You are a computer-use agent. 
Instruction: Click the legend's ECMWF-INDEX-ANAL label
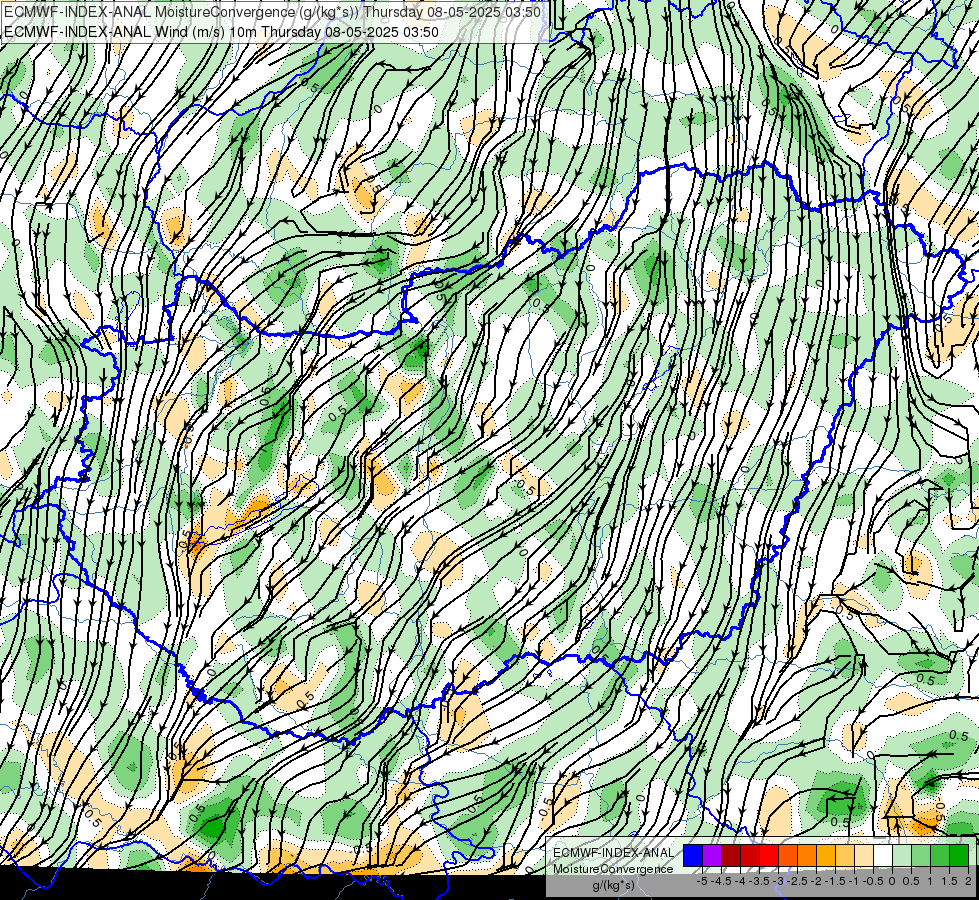click(613, 853)
